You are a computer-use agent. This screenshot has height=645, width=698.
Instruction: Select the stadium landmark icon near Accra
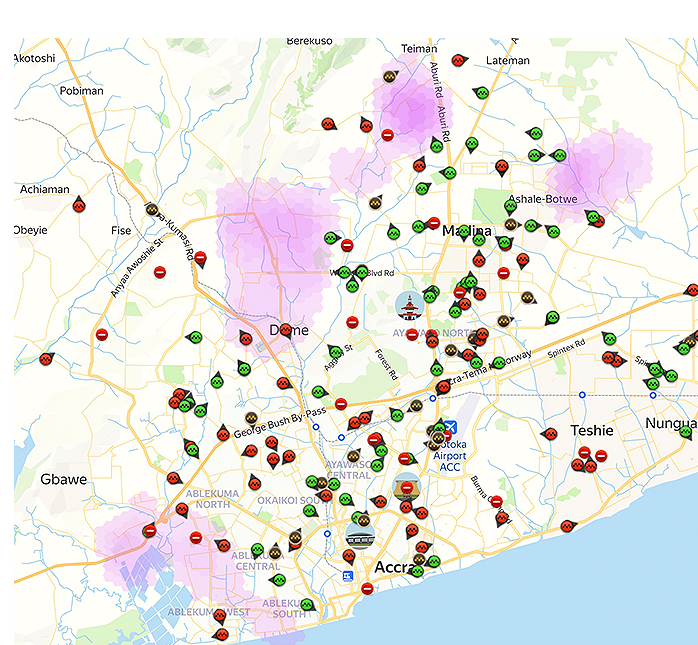[360, 534]
